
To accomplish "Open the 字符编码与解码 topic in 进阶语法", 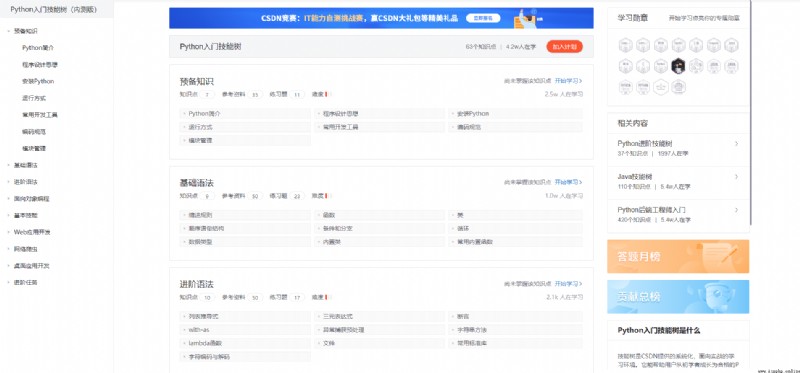I will 245,357.
